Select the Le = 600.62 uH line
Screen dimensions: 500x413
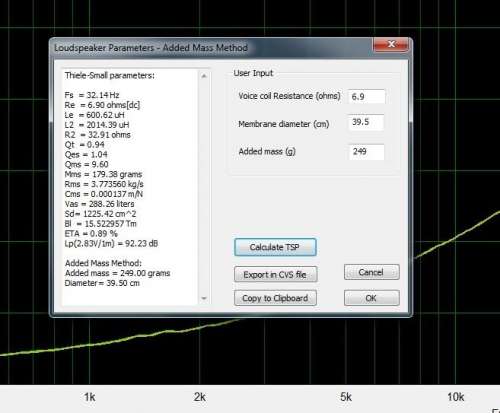(x=95, y=115)
